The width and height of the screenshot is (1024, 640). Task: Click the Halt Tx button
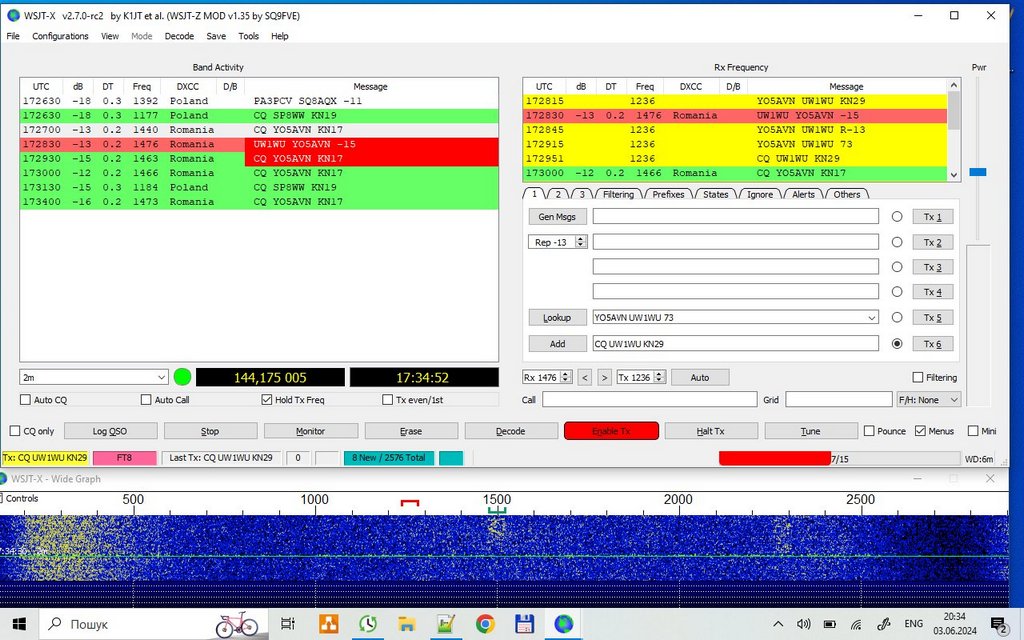pos(711,431)
